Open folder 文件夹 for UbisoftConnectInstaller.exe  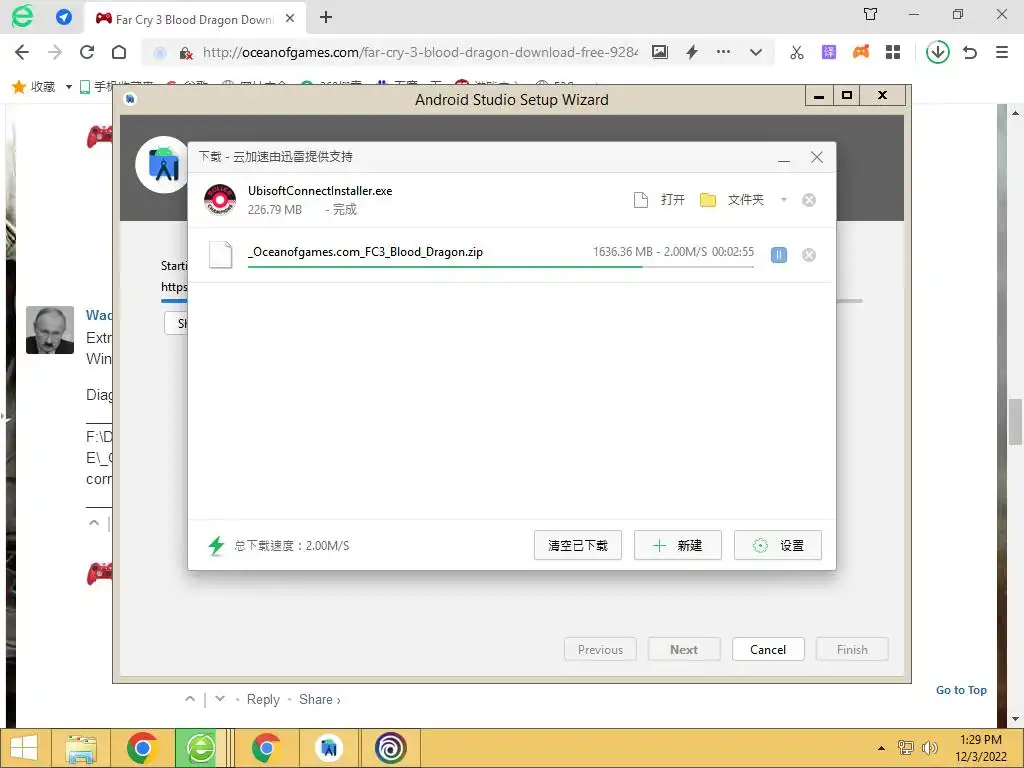pyautogui.click(x=732, y=200)
